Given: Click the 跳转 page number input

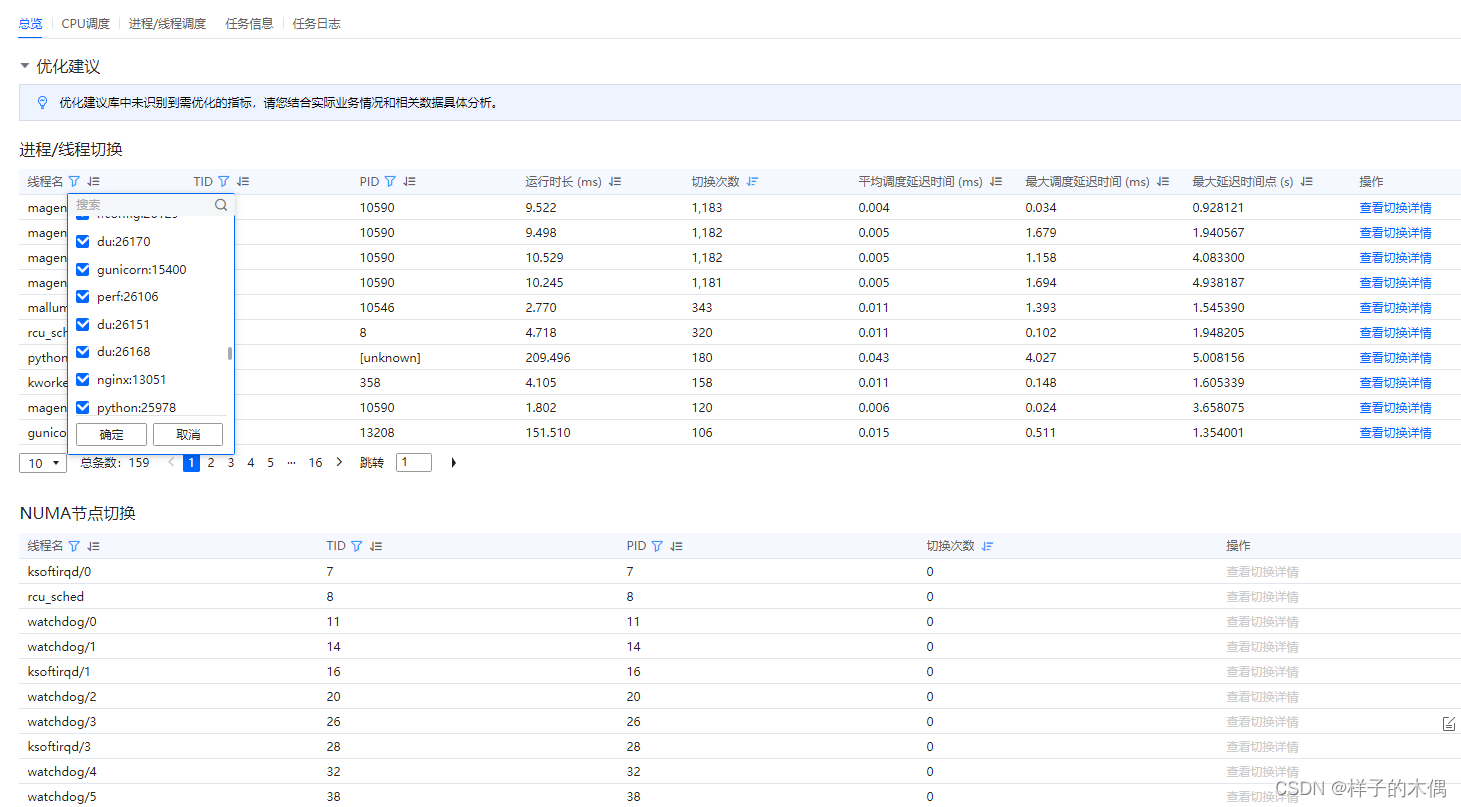Looking at the screenshot, I should click(x=414, y=463).
